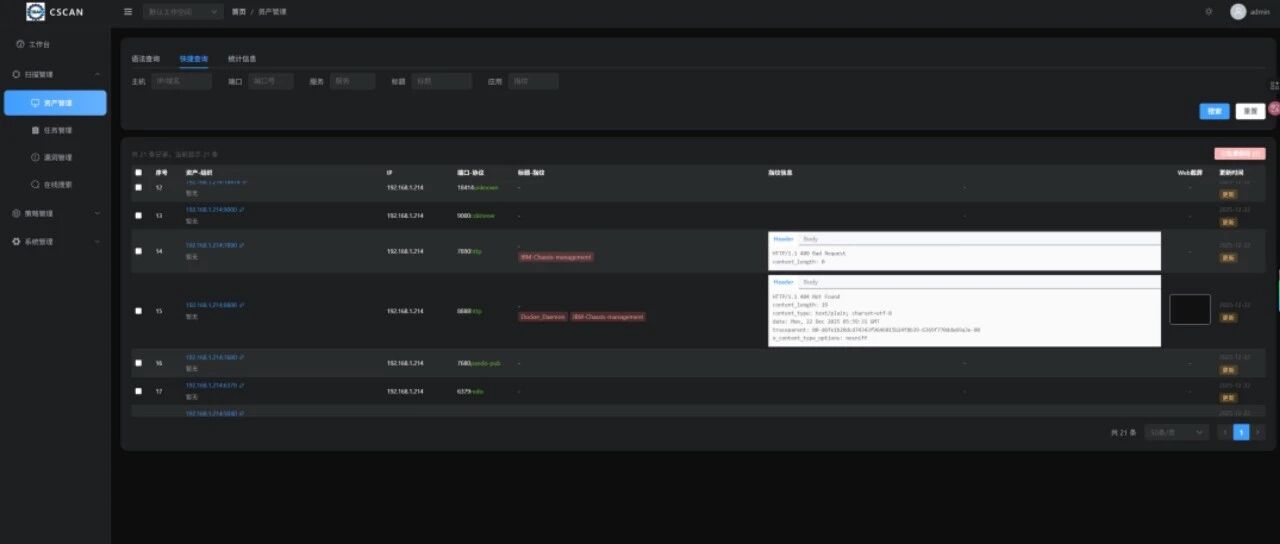Image resolution: width=1280 pixels, height=544 pixels.
Task: Go to next page with right chevron
Action: pyautogui.click(x=1258, y=433)
